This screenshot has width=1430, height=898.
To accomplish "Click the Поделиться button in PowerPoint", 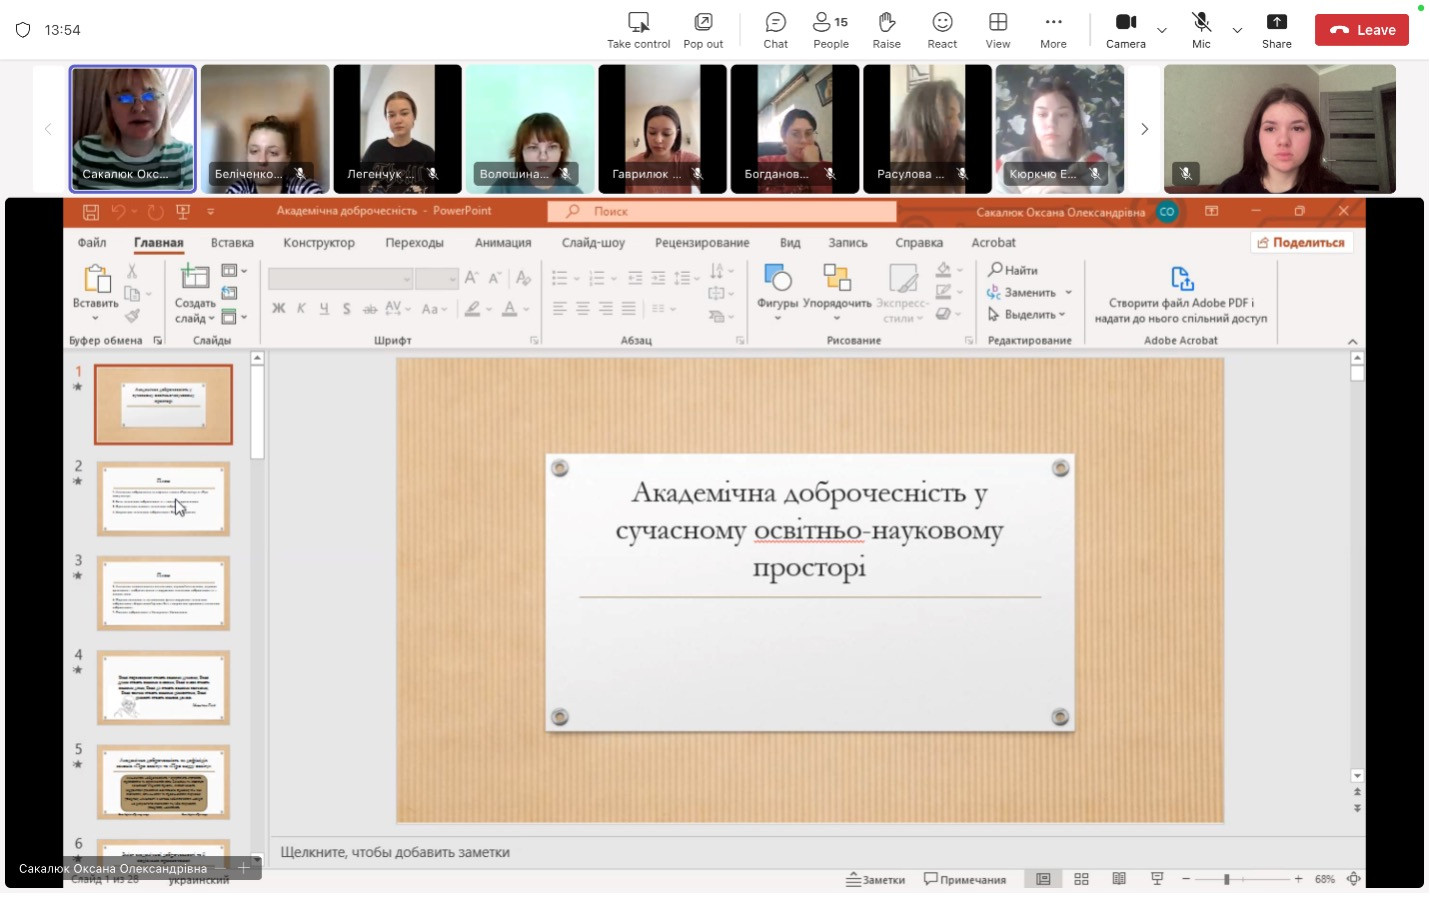I will click(1301, 243).
